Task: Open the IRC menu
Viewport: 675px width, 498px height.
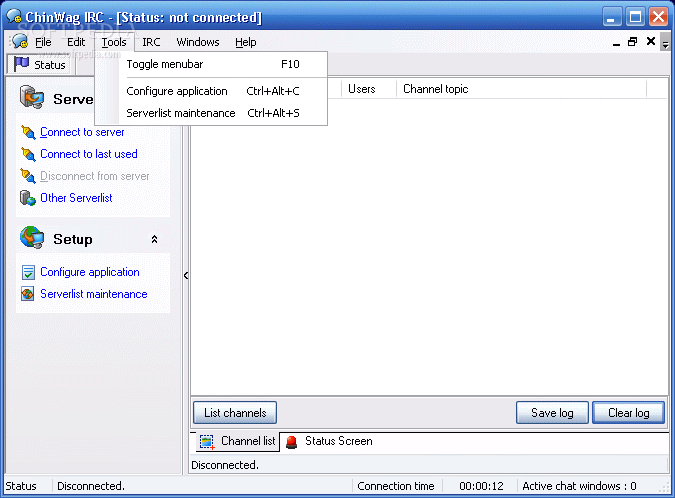Action: 151,42
